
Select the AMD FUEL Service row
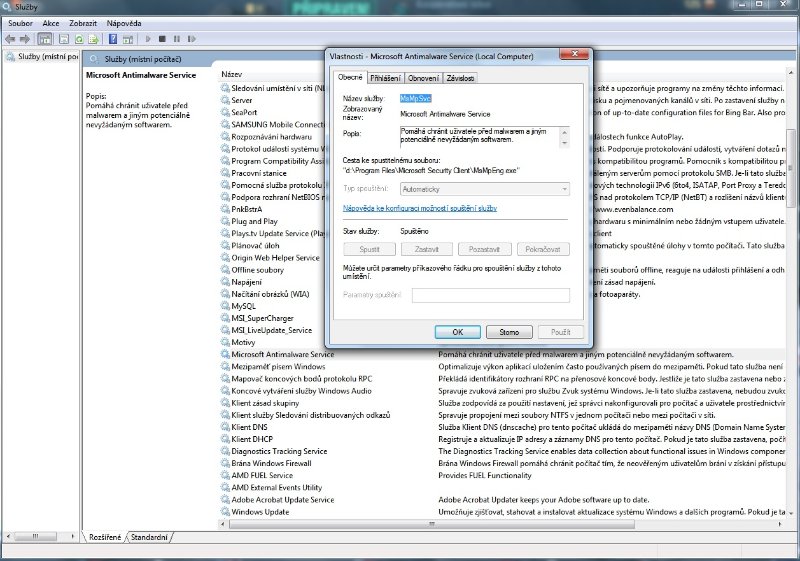503,475
